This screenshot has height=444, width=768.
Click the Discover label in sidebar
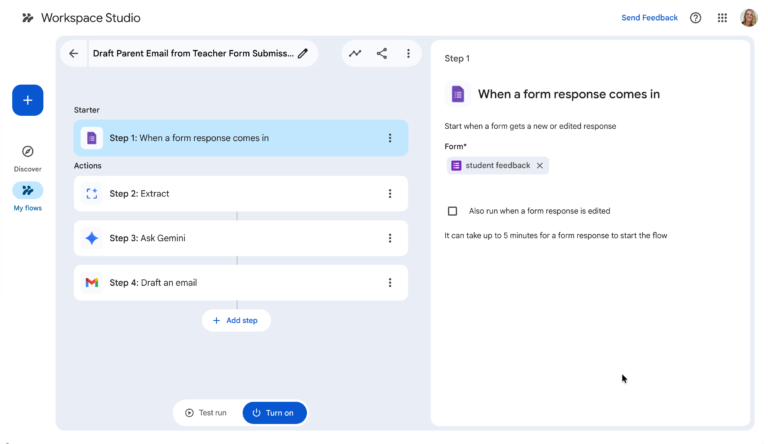[27, 169]
